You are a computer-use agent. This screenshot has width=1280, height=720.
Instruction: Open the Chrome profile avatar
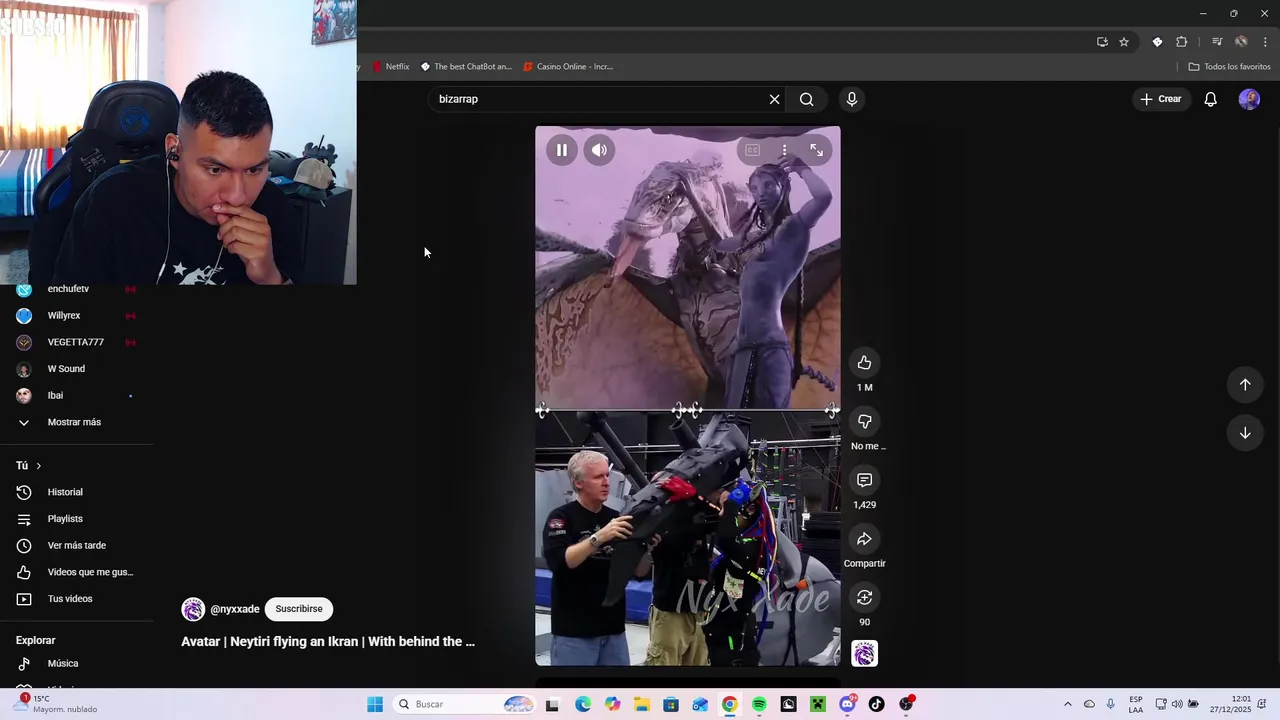1241,42
